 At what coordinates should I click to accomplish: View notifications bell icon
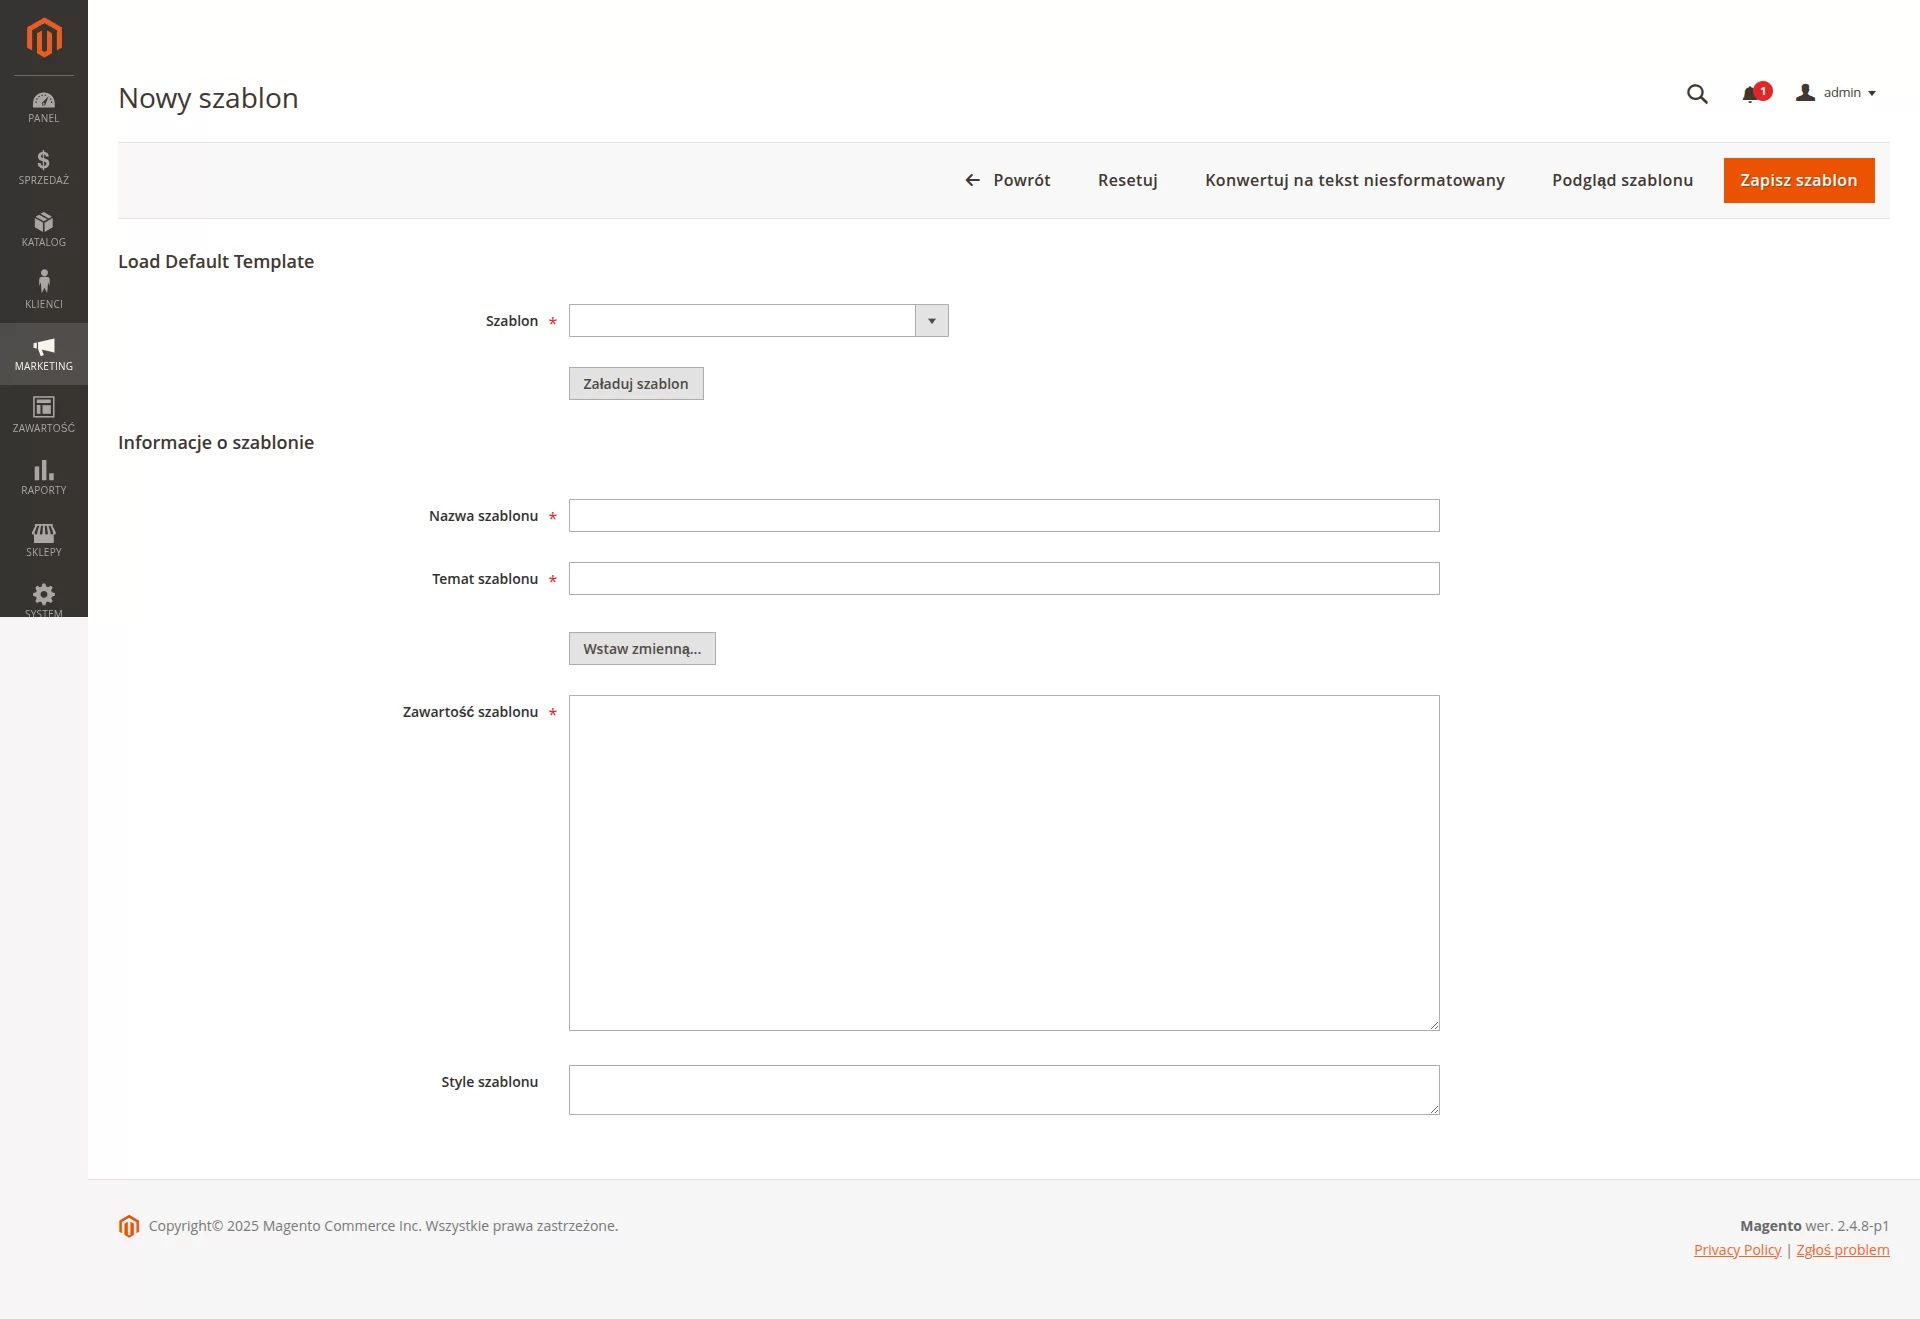1750,94
